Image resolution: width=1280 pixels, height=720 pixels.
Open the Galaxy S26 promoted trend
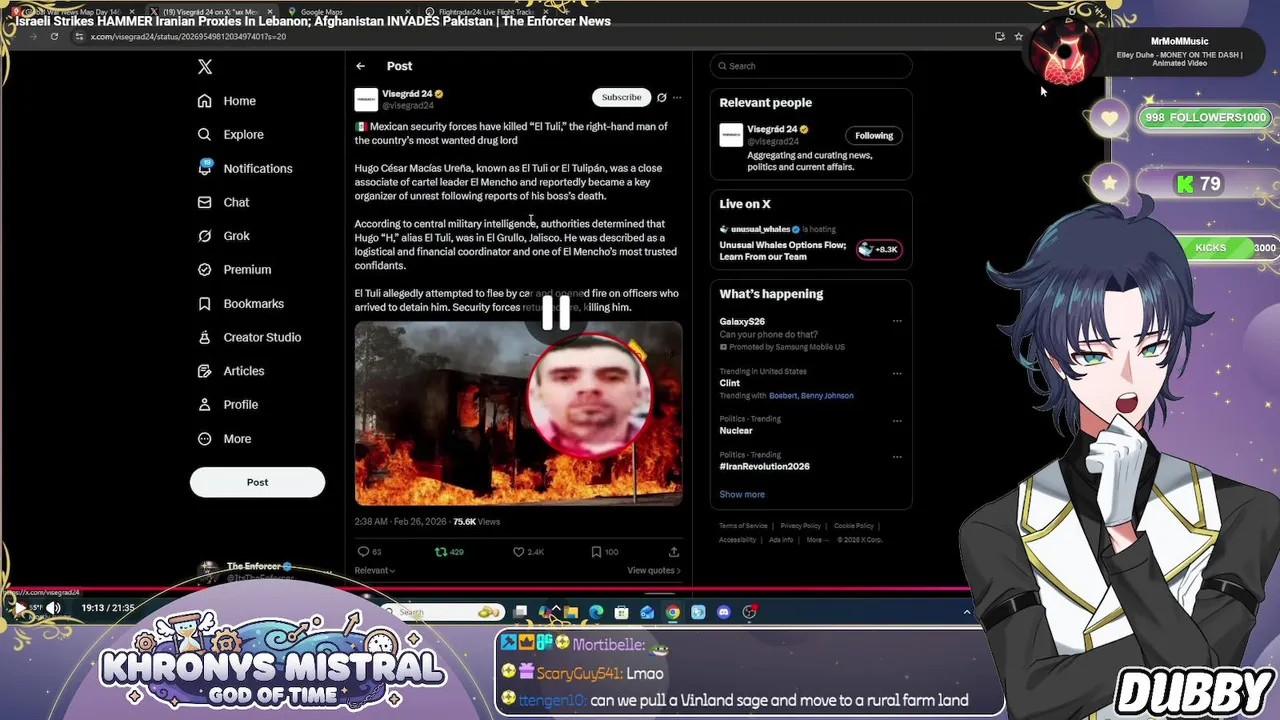pyautogui.click(x=742, y=322)
